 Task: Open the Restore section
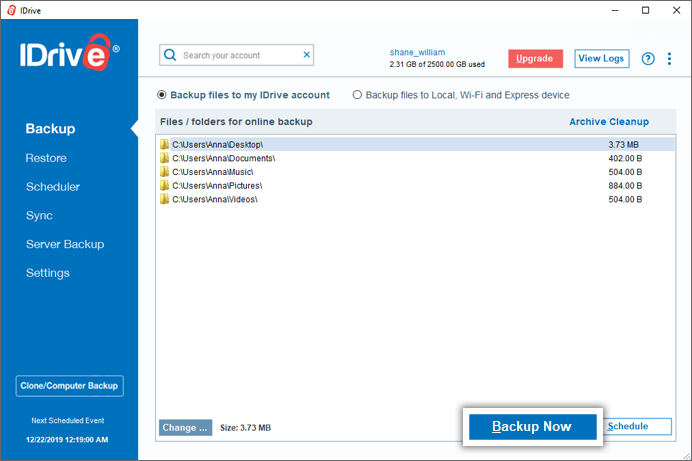point(46,158)
